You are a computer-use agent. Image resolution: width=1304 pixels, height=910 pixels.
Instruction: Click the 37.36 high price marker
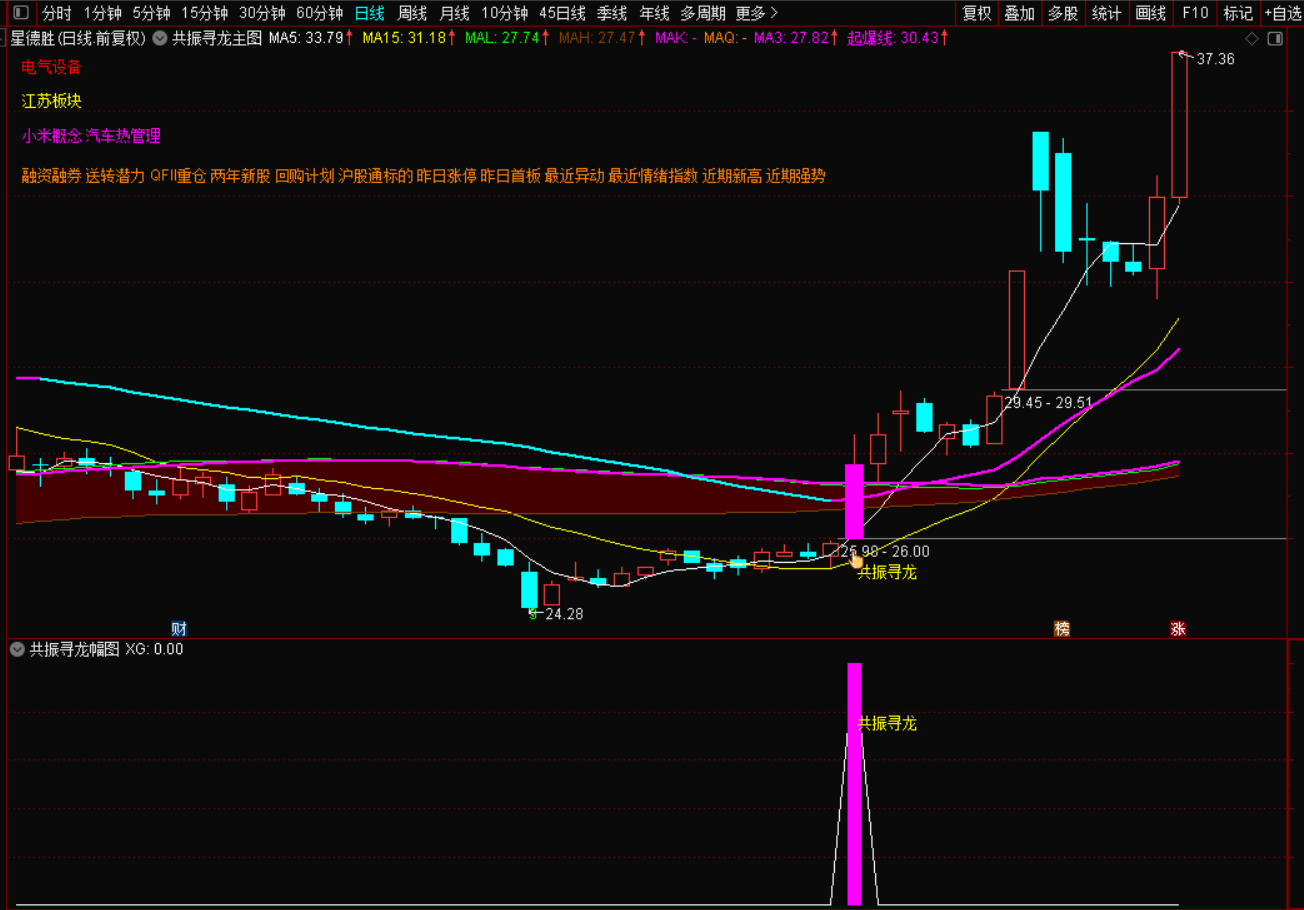tap(1214, 59)
